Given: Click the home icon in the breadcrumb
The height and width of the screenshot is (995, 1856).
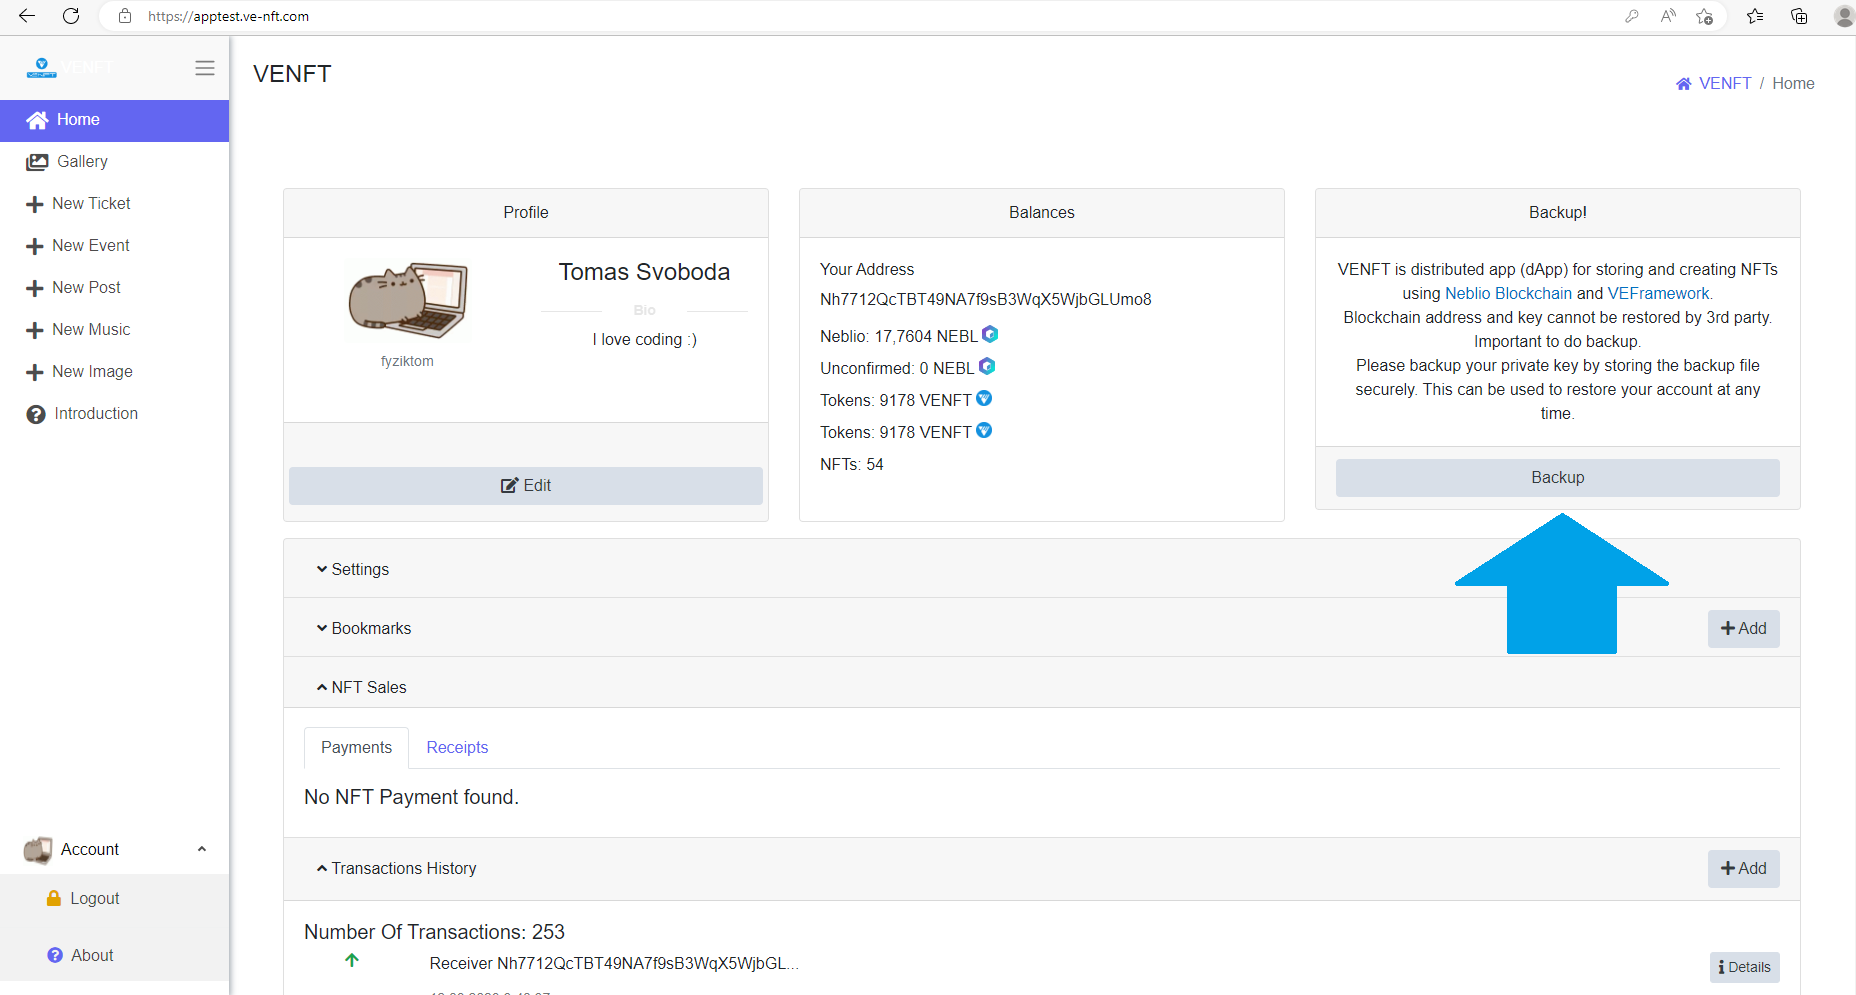Looking at the screenshot, I should coord(1684,84).
